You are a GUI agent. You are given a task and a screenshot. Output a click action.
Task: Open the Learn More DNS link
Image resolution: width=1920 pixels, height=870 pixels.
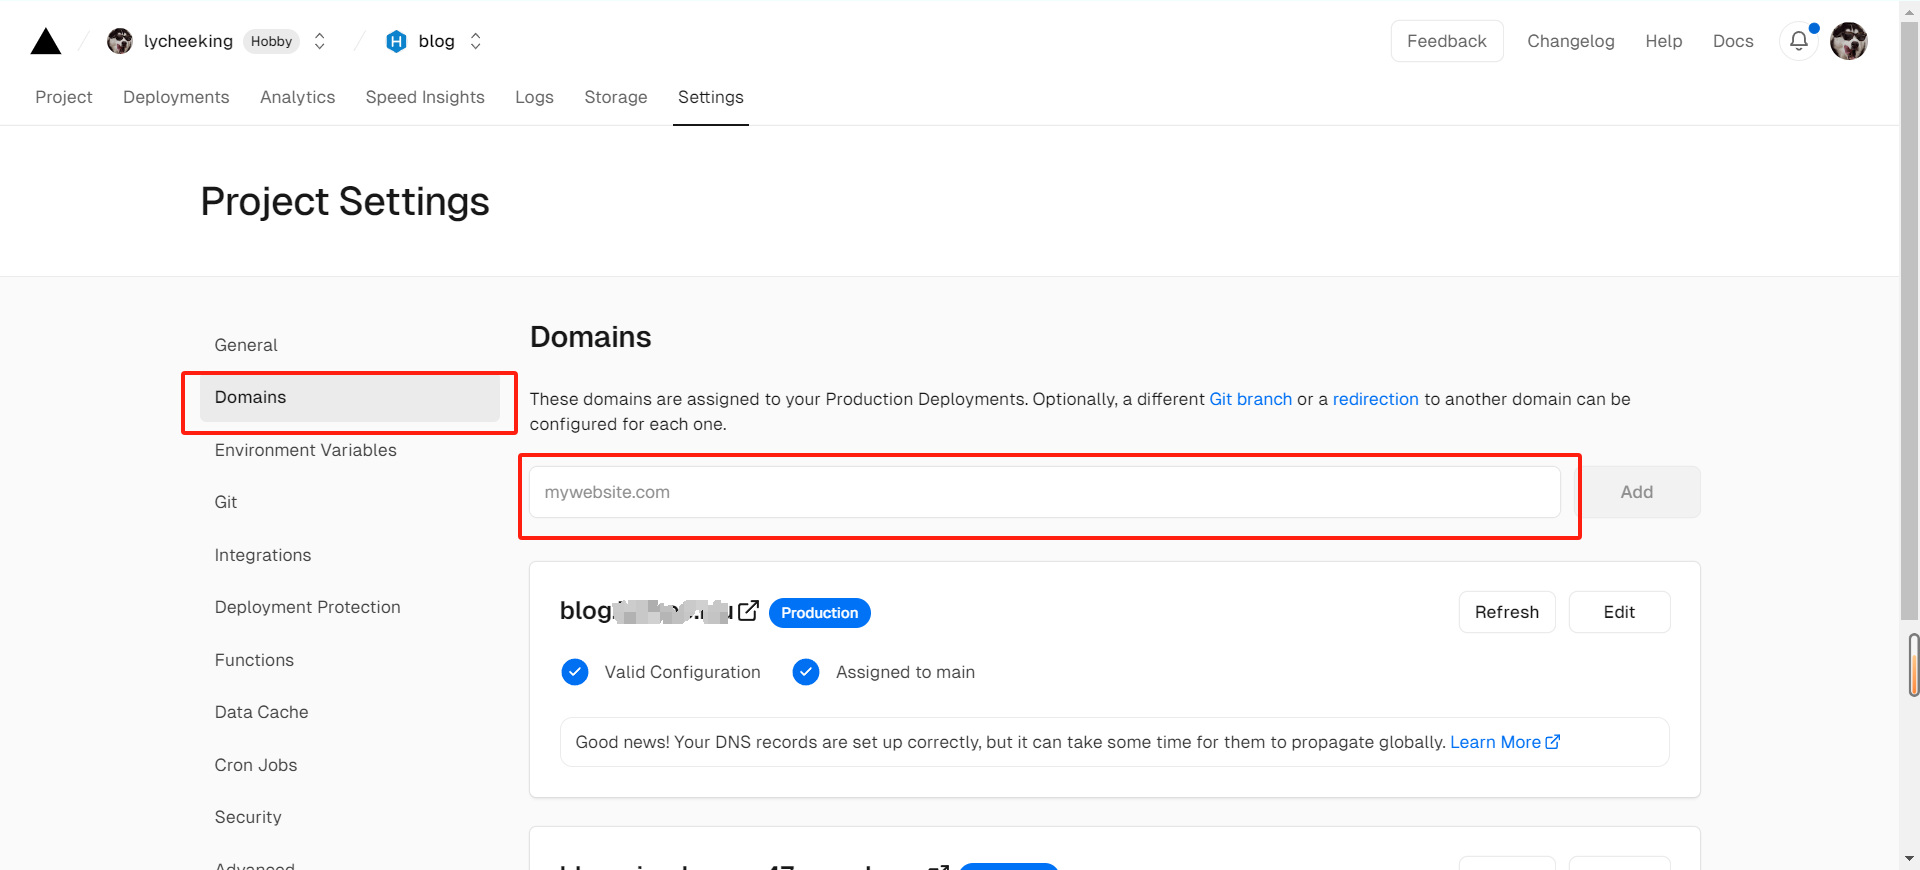[1504, 742]
